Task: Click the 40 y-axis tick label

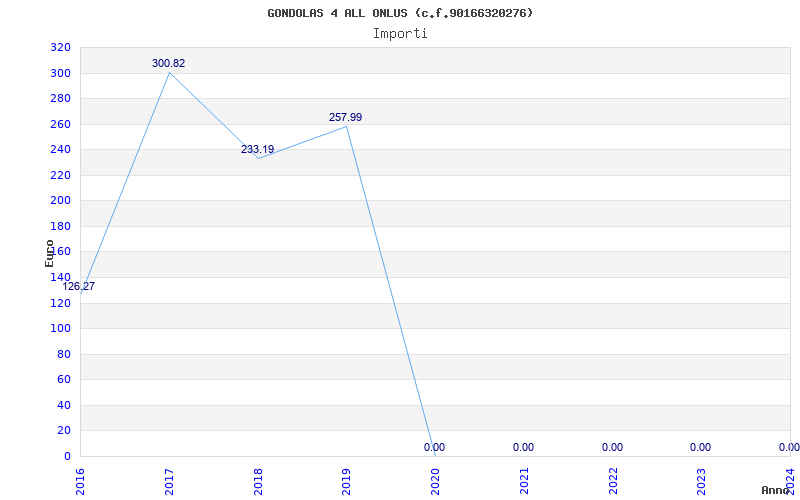Action: (x=64, y=406)
